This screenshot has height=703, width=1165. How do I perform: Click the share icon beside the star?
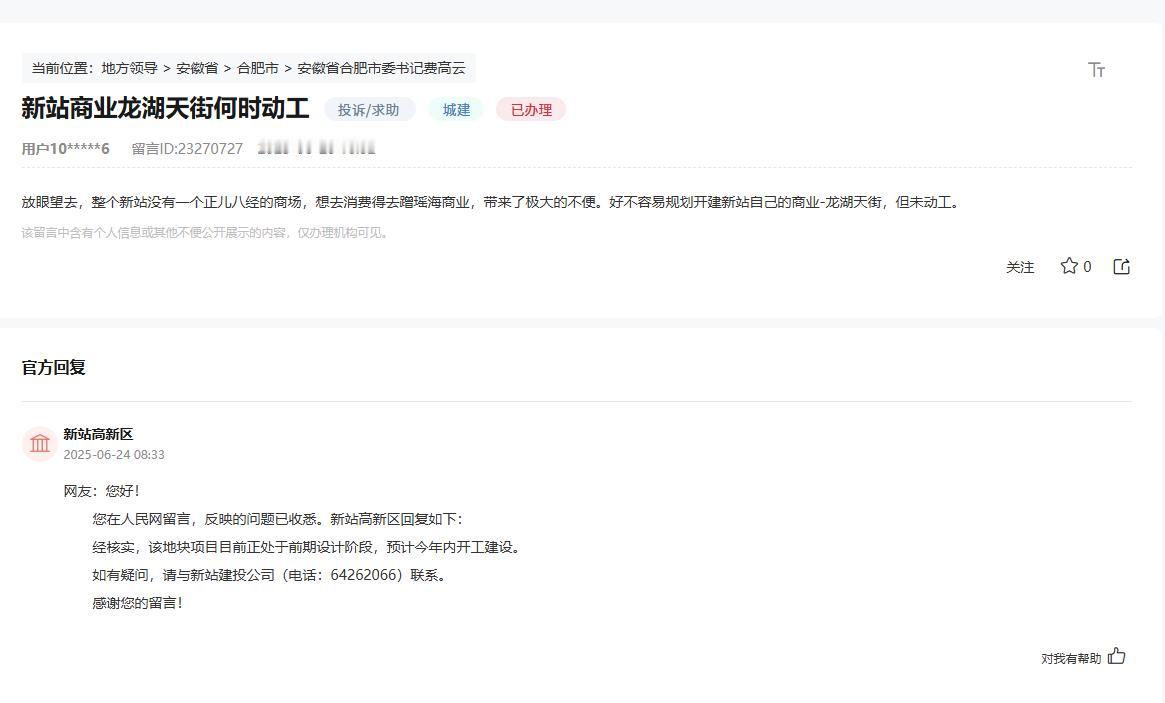click(x=1121, y=266)
